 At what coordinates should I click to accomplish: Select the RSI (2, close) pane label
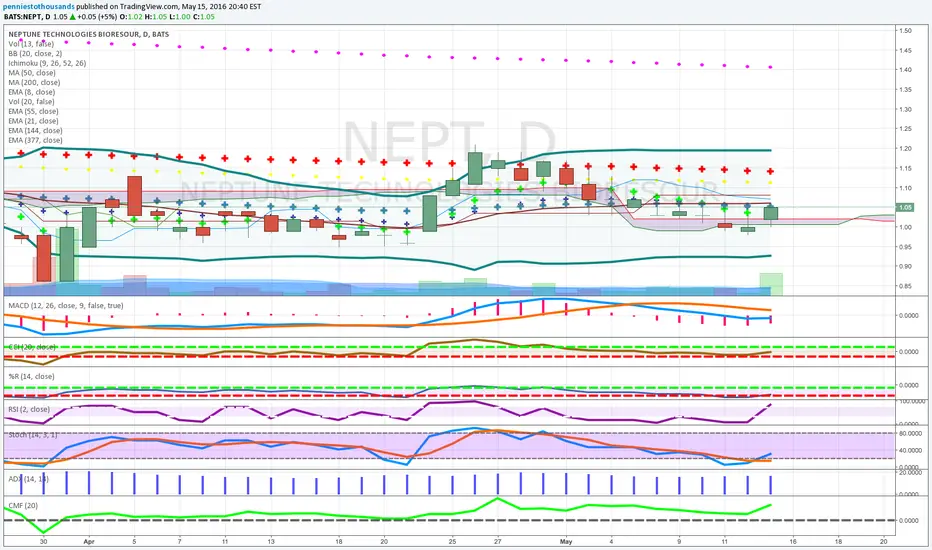point(29,409)
